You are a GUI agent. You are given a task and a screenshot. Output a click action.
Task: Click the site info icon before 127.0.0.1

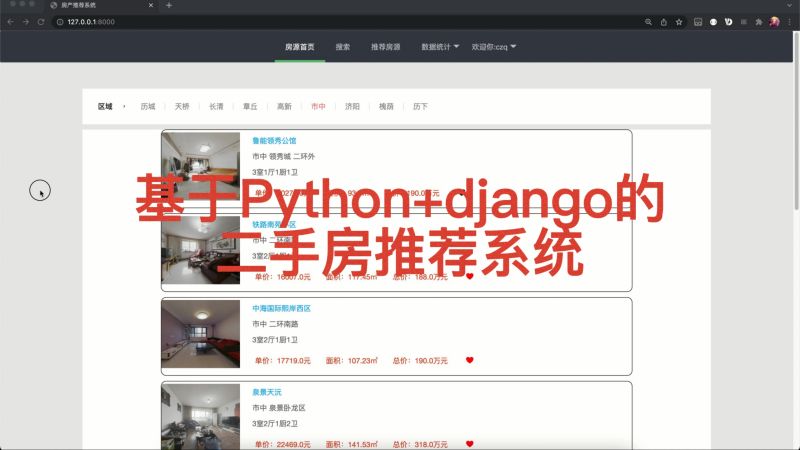pyautogui.click(x=60, y=22)
